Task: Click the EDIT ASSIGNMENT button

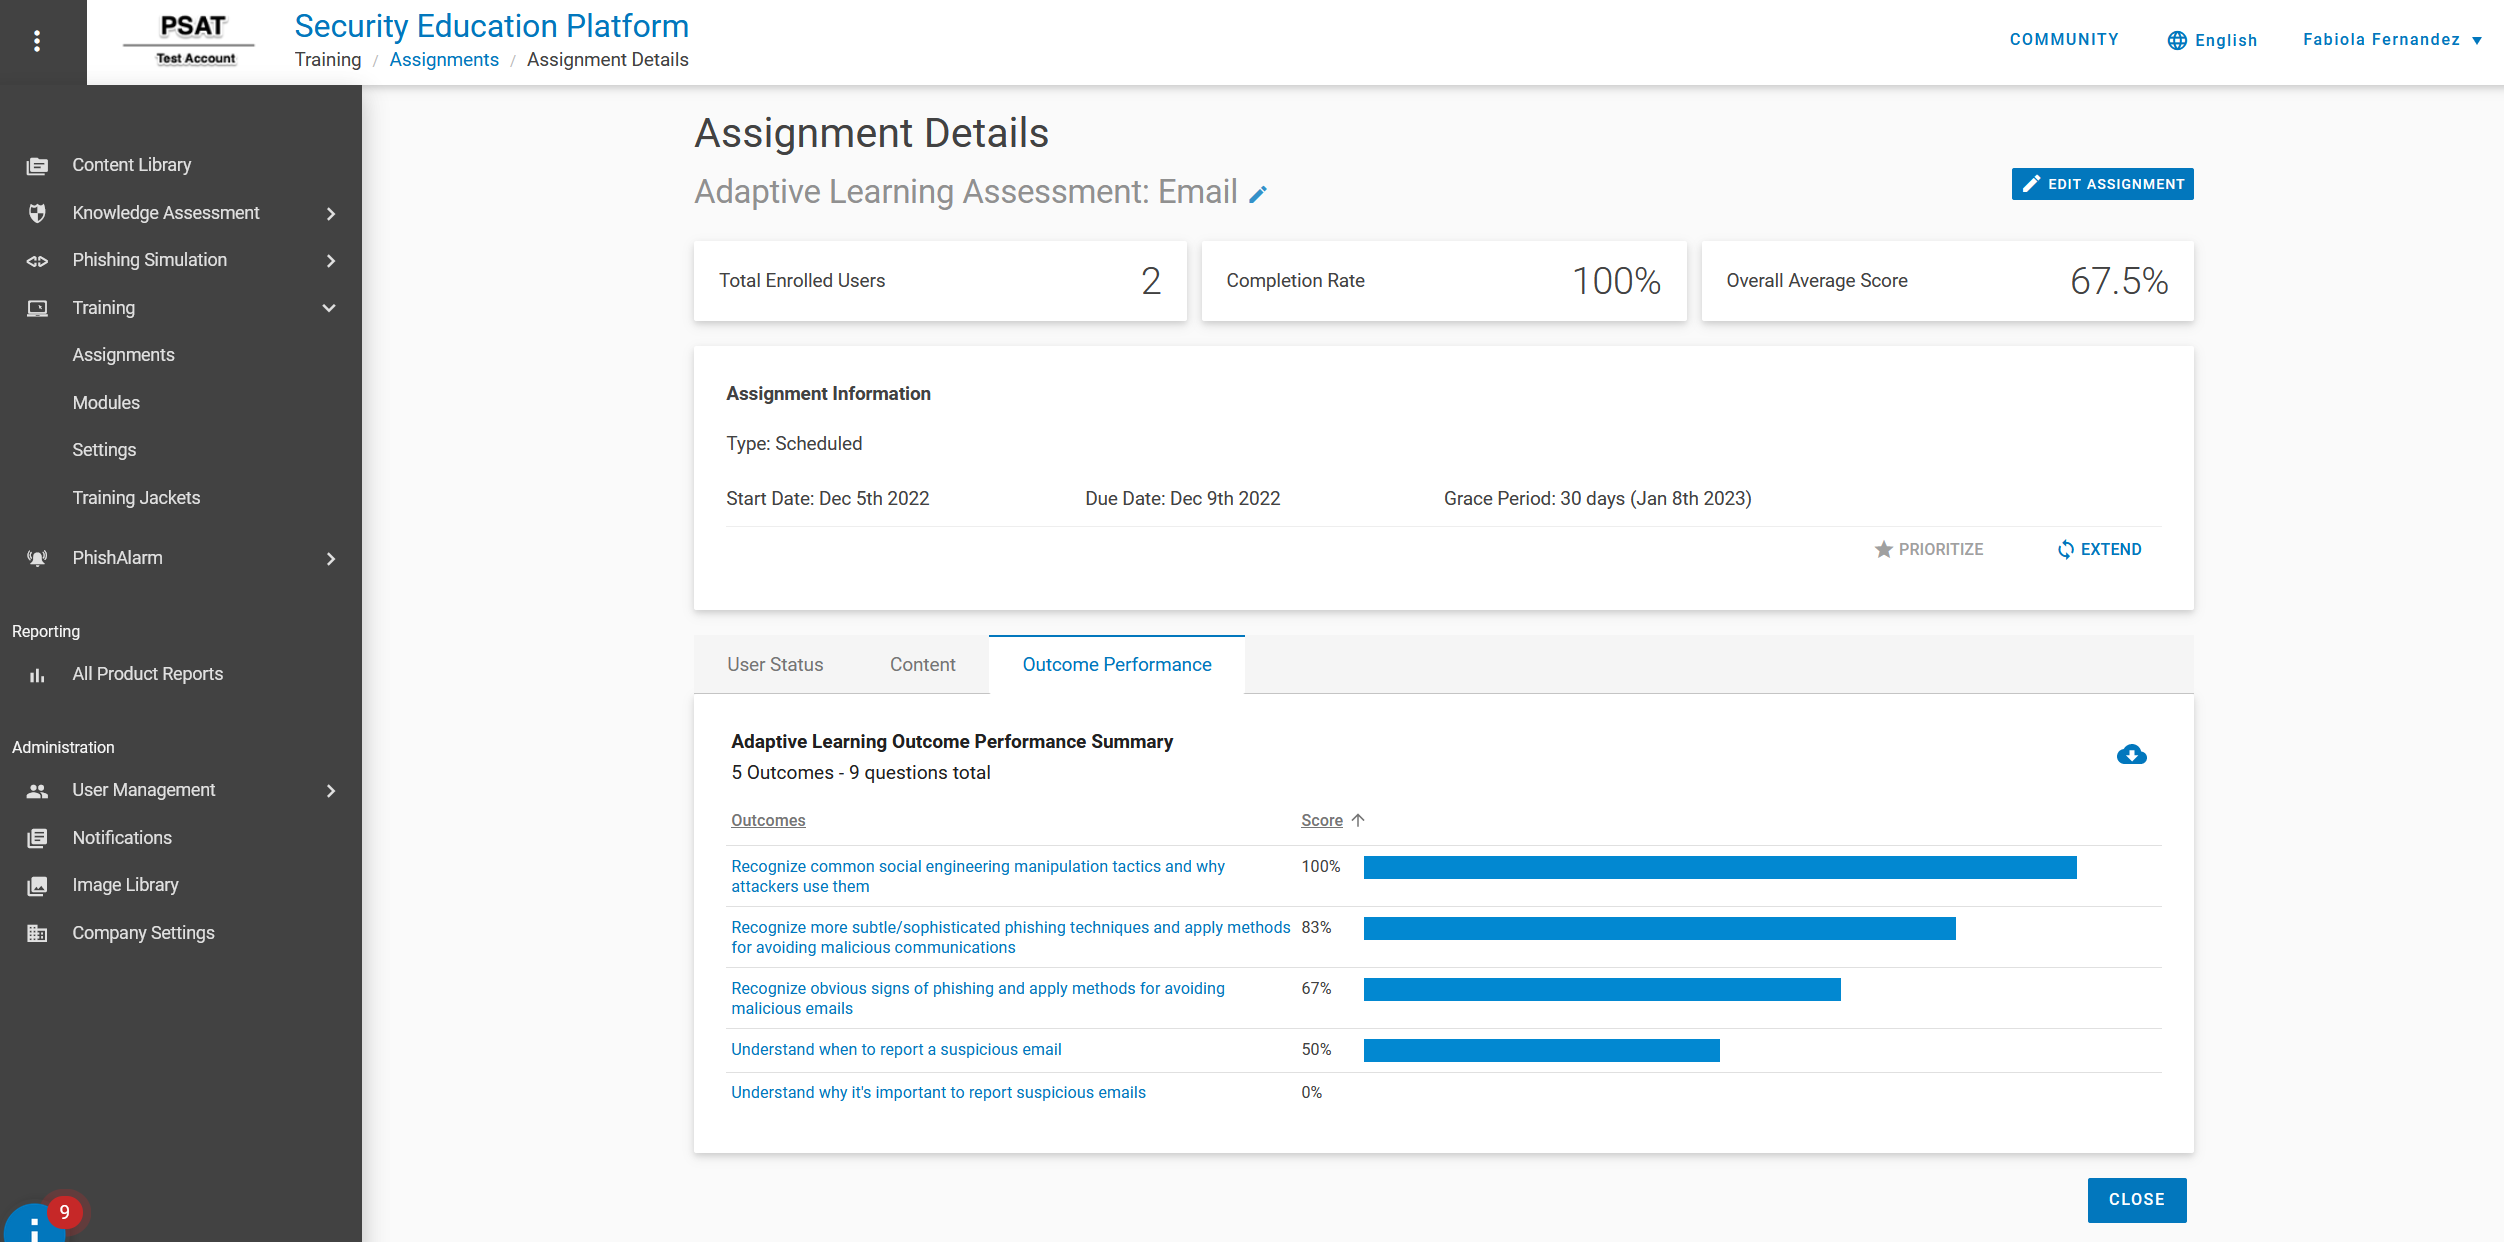Action: 2103,184
